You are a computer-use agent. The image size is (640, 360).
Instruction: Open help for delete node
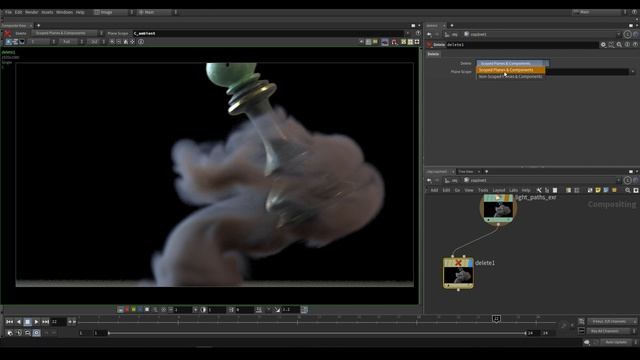pyautogui.click(x=635, y=45)
